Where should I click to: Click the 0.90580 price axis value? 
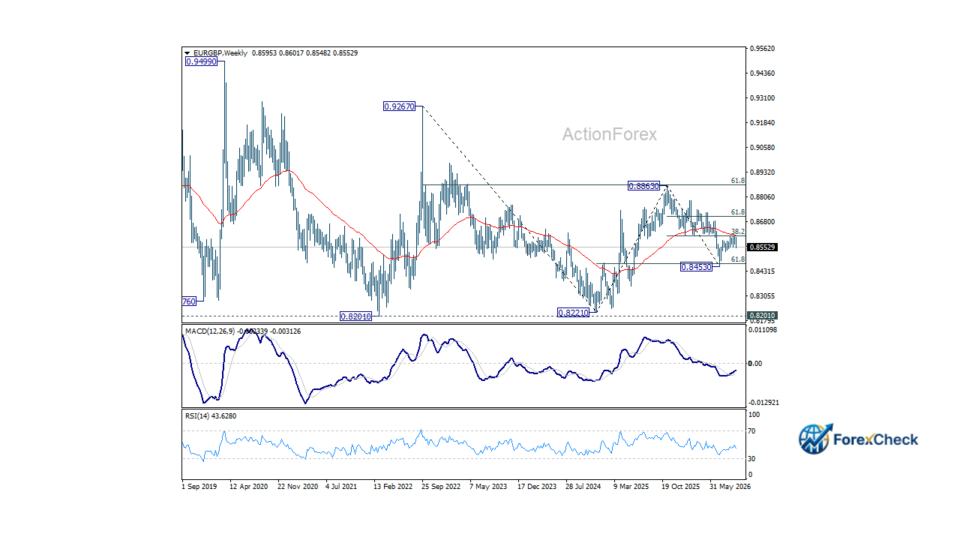762,148
